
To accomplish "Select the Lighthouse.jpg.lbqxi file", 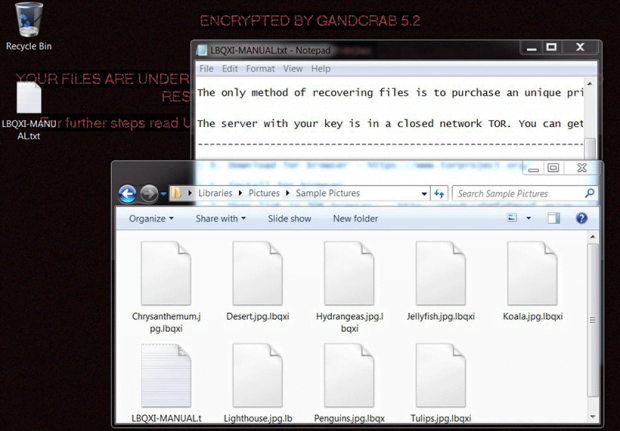I will point(257,383).
